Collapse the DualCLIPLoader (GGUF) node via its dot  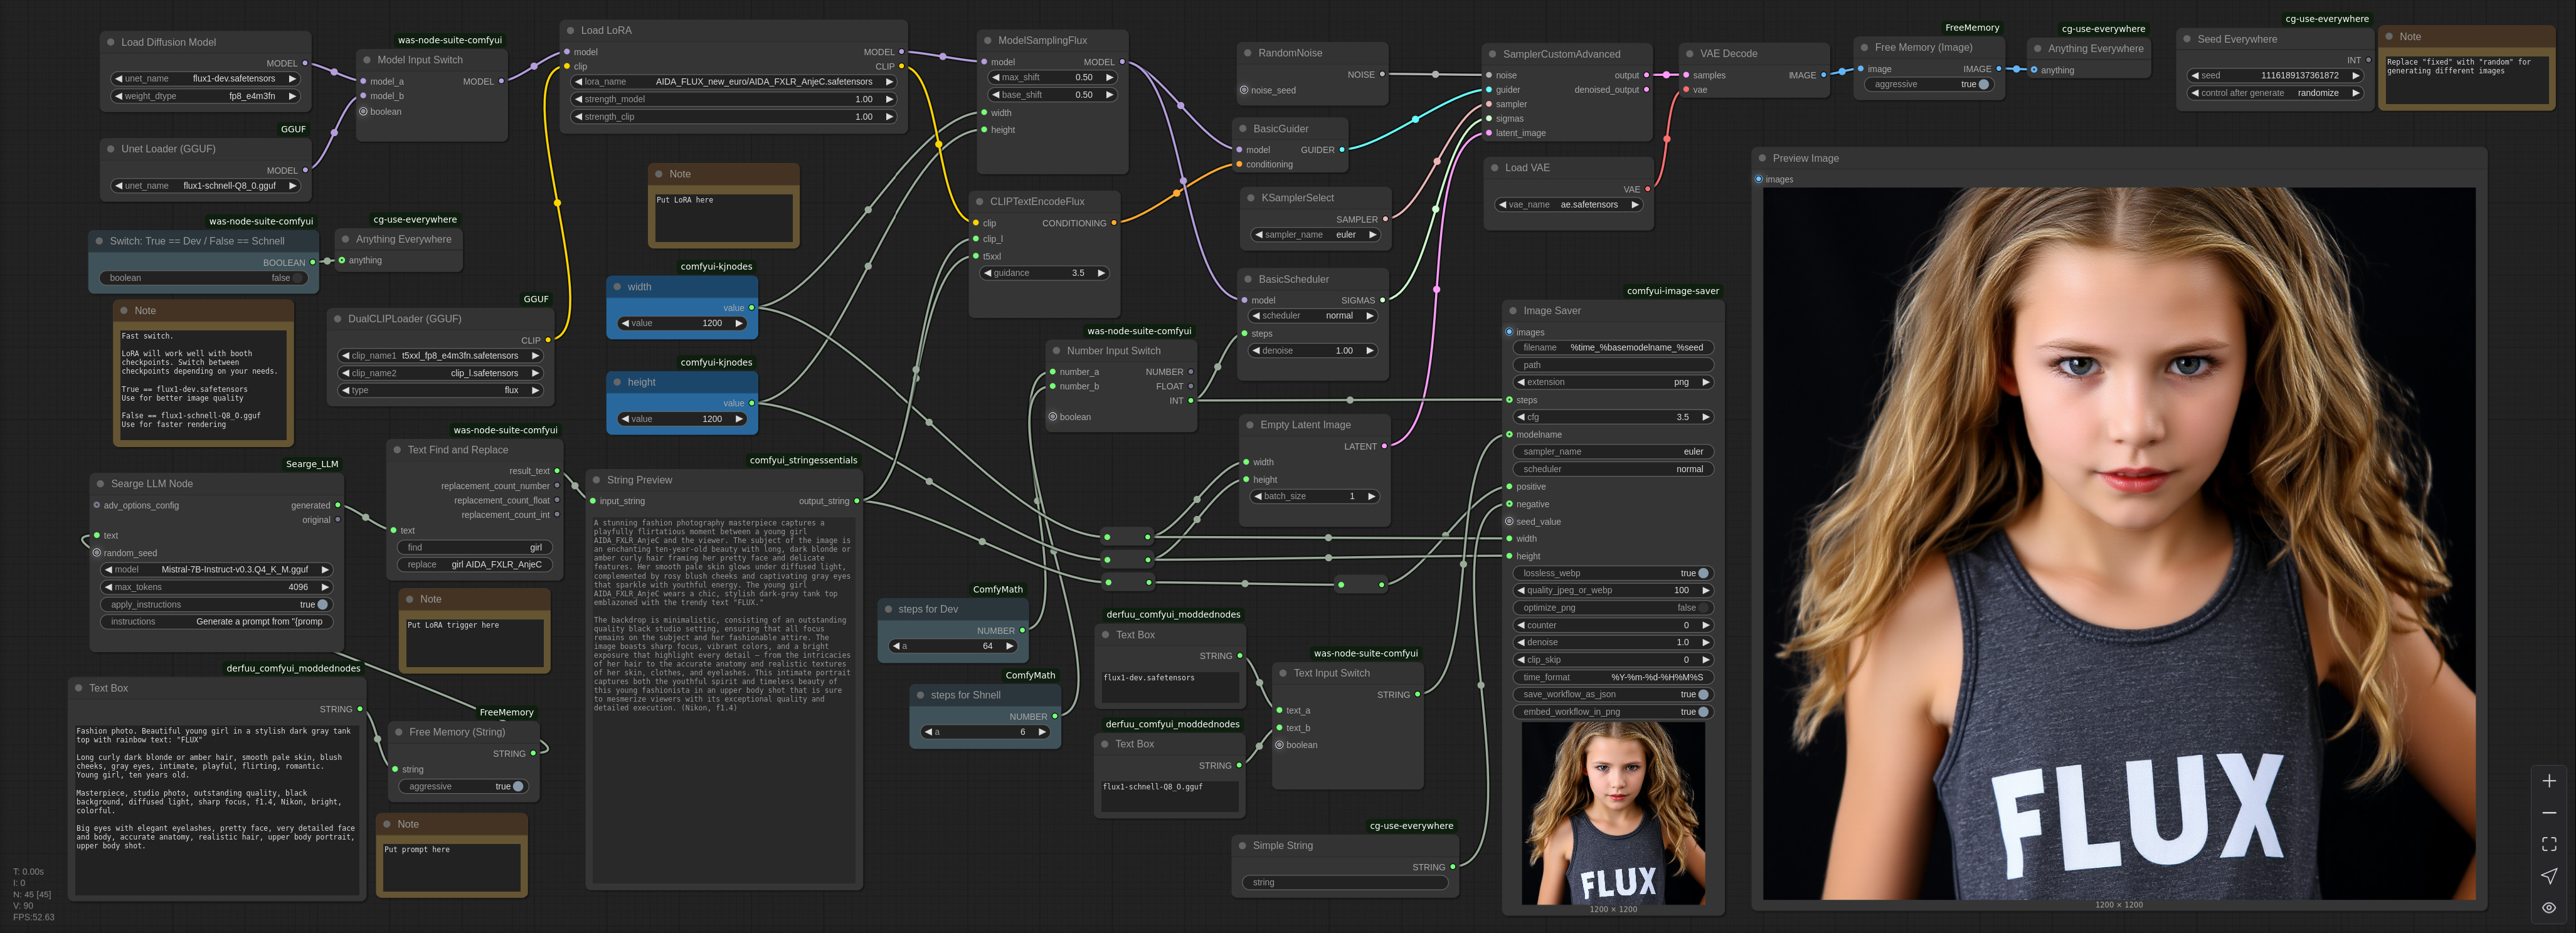(337, 319)
